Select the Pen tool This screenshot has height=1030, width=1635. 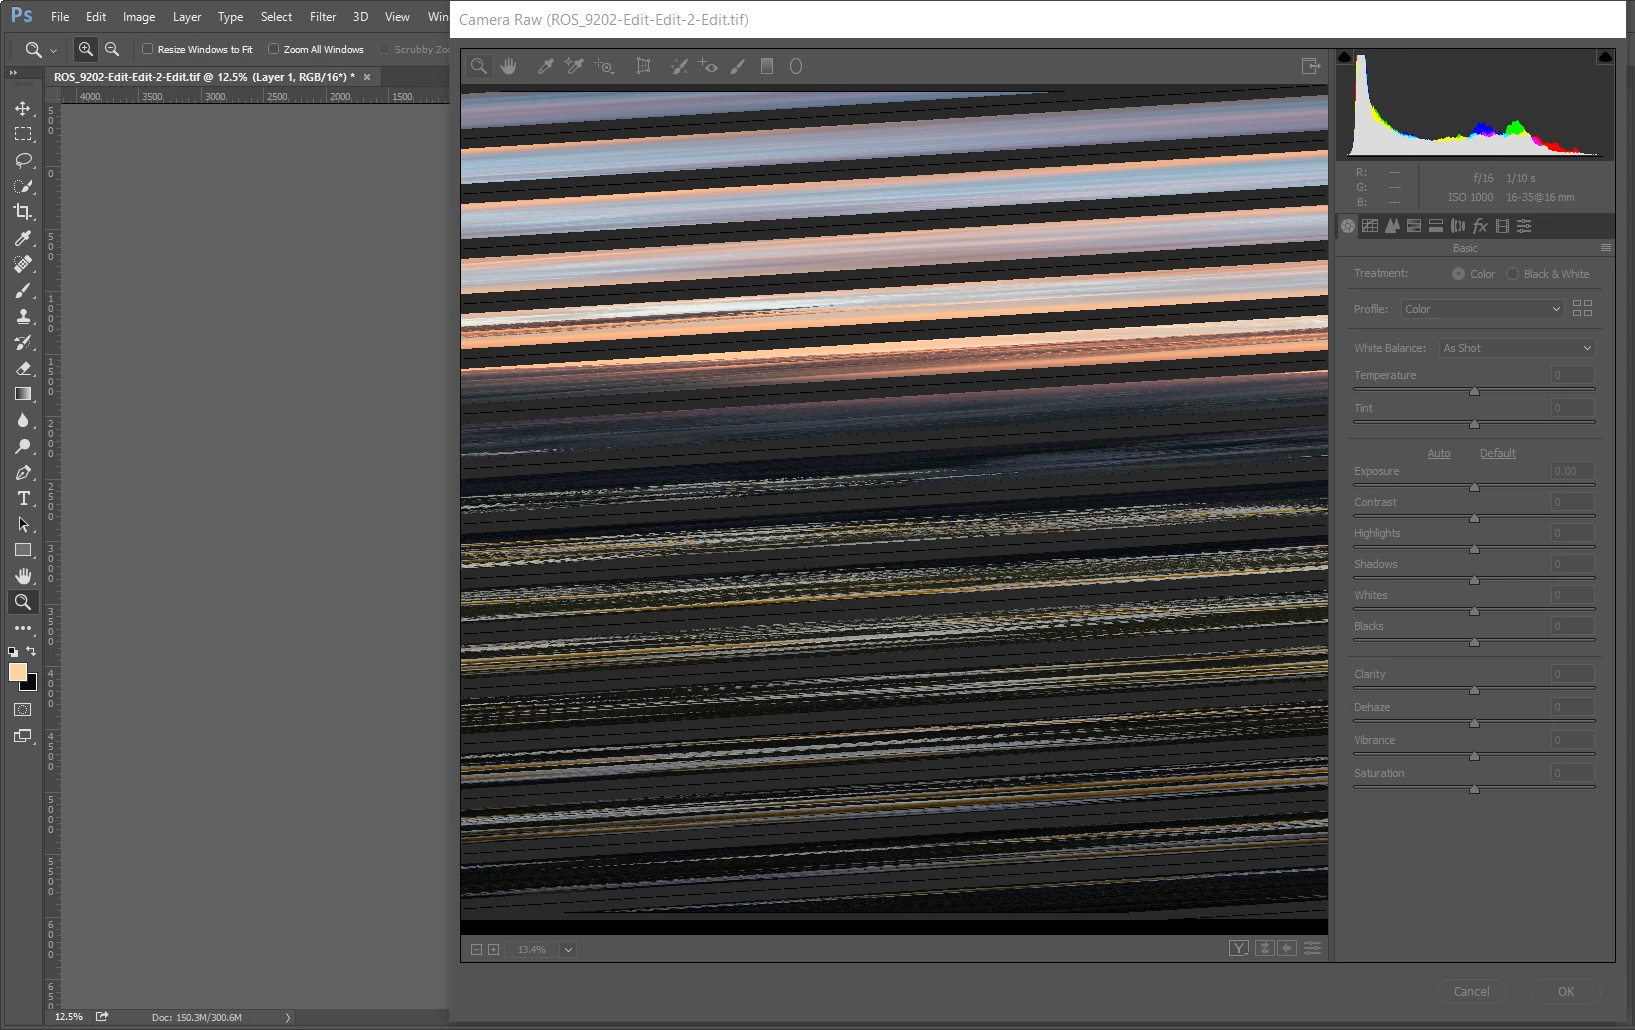(23, 472)
